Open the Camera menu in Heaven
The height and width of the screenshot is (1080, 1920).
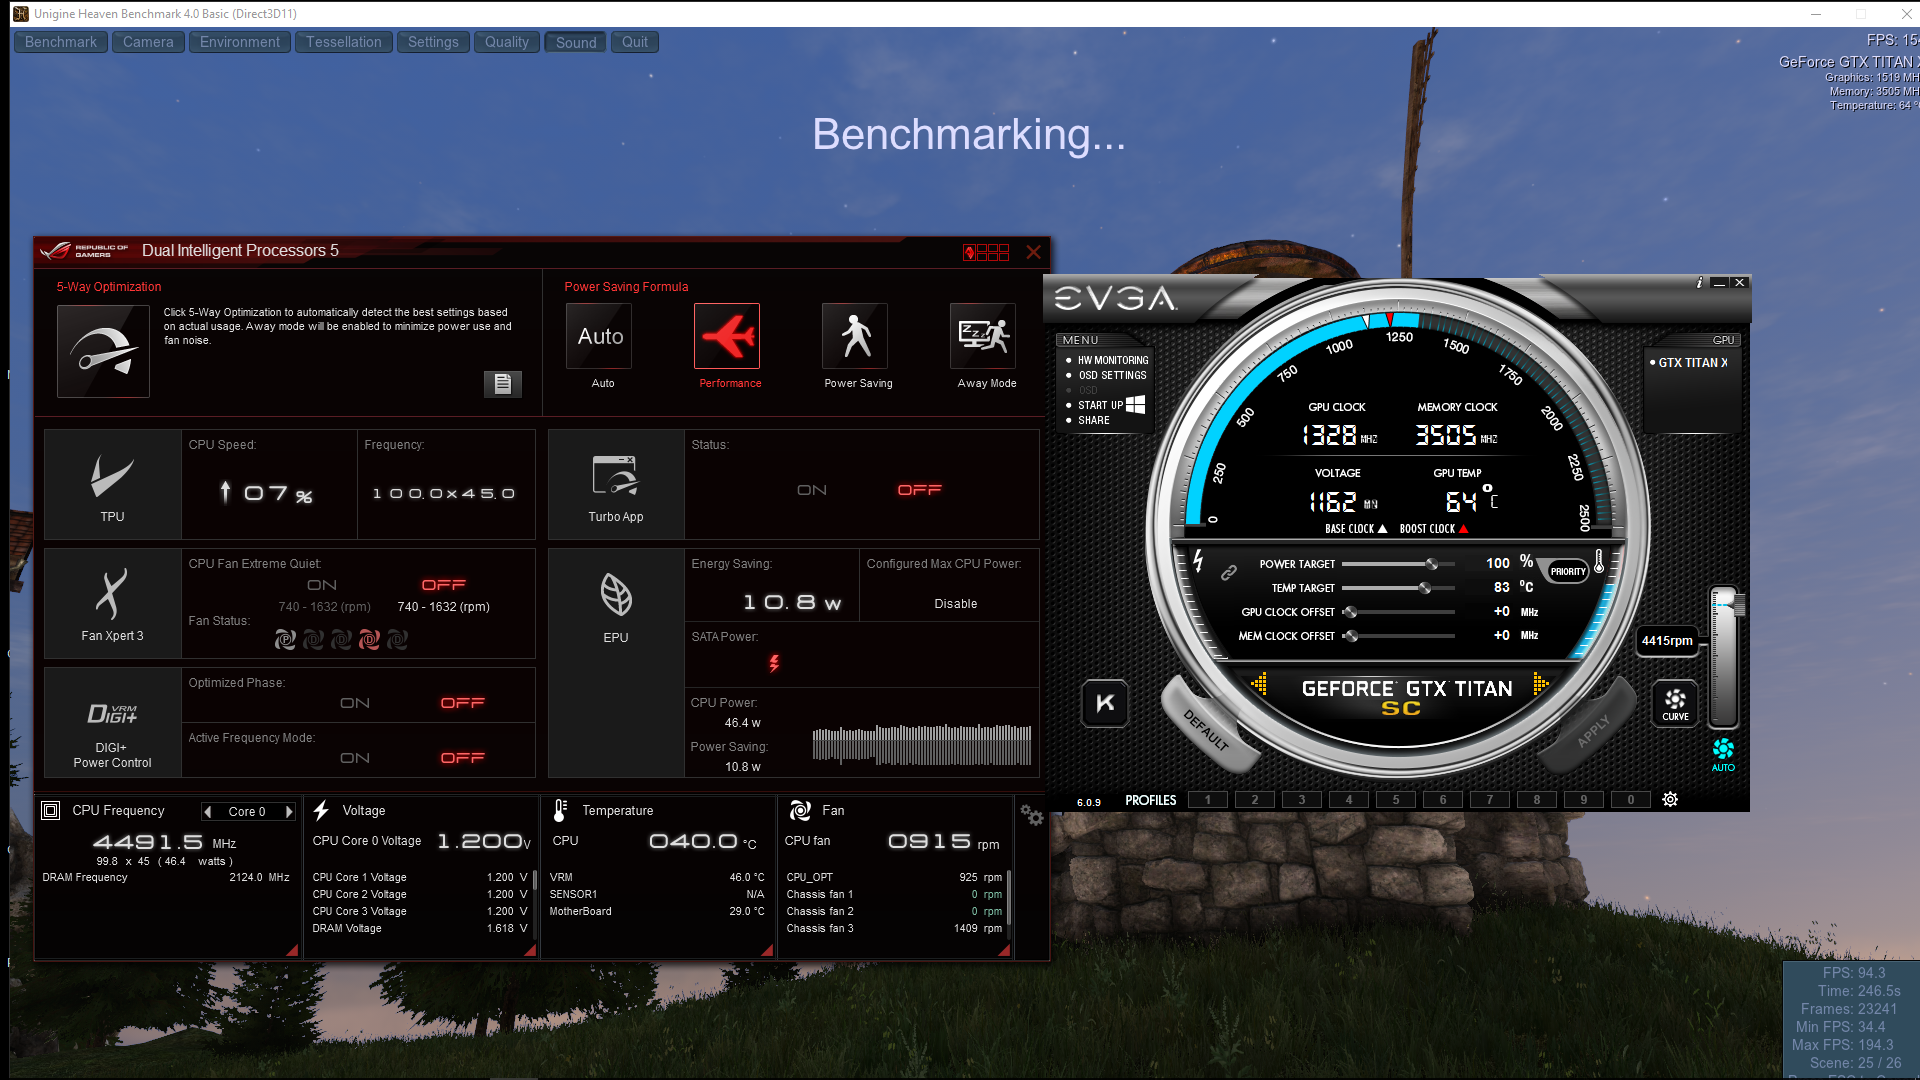coord(148,42)
